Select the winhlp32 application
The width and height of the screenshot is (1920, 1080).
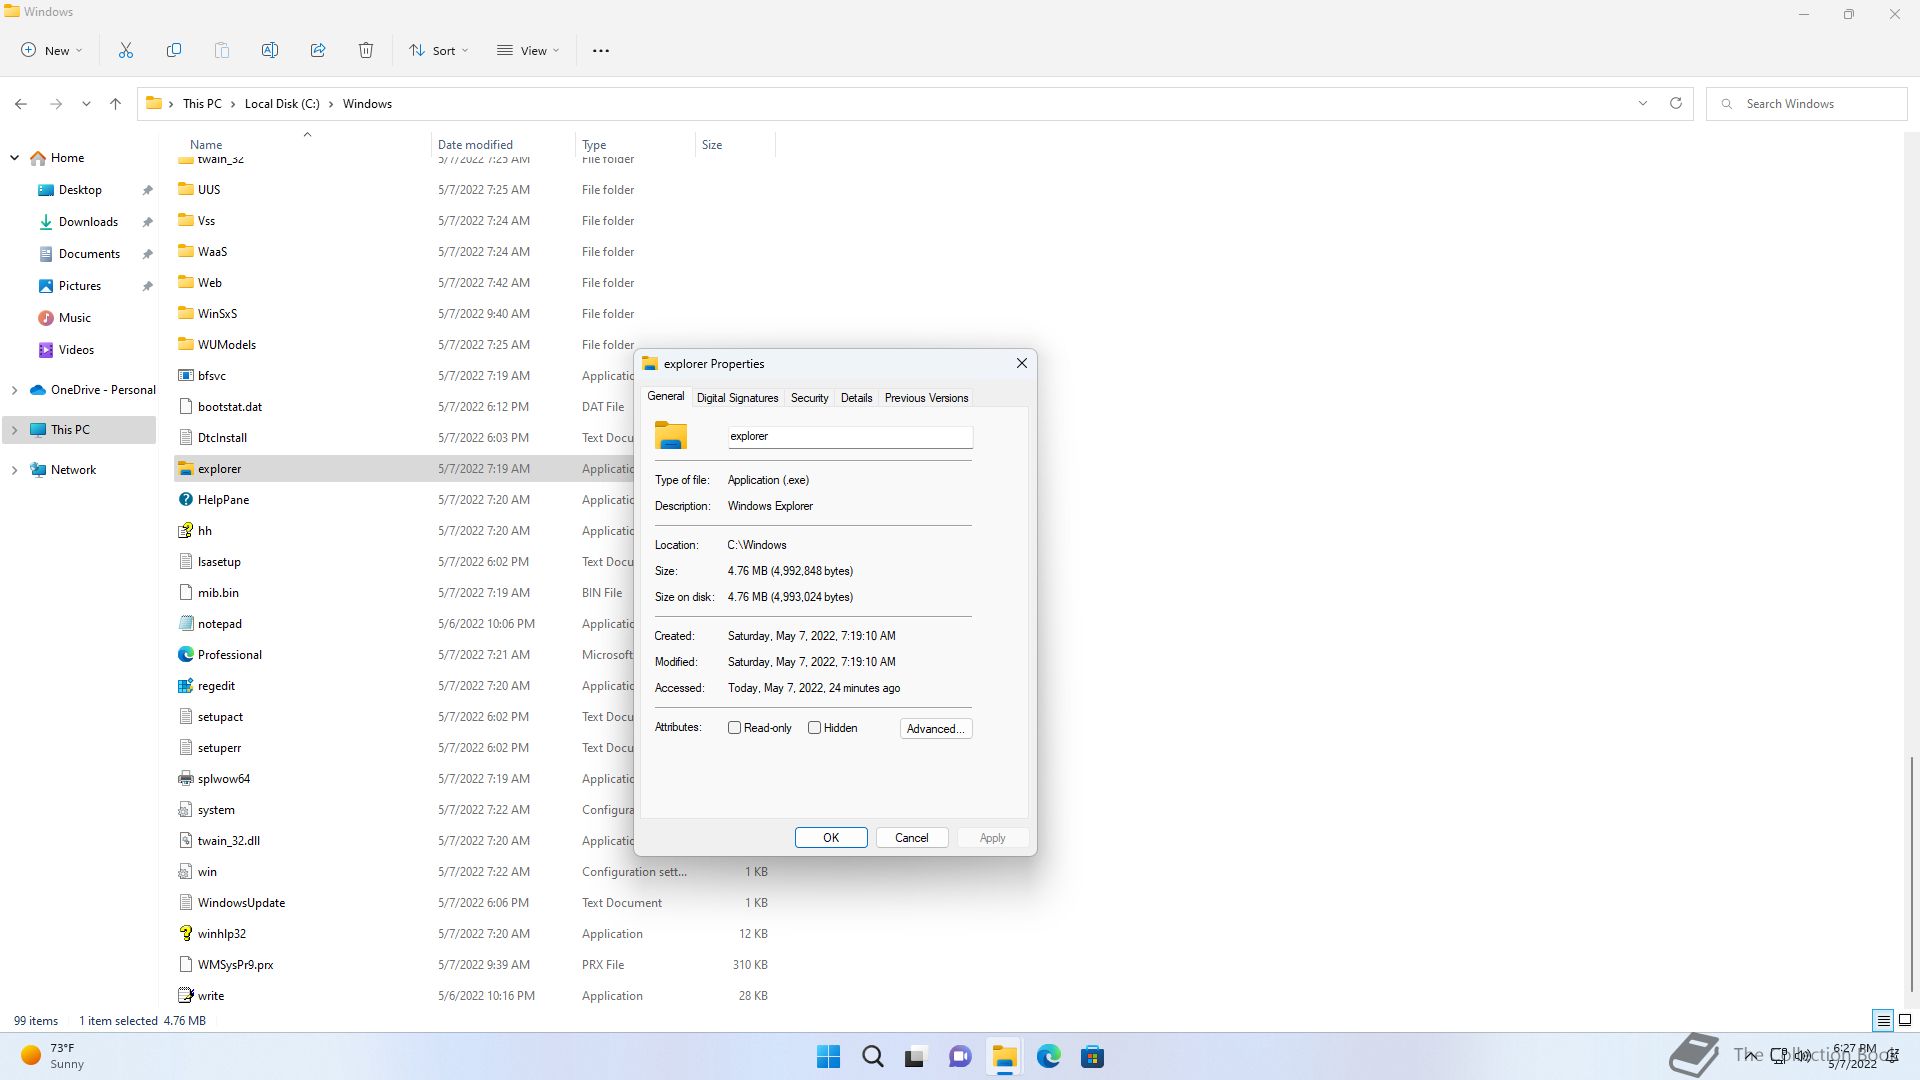tap(221, 934)
